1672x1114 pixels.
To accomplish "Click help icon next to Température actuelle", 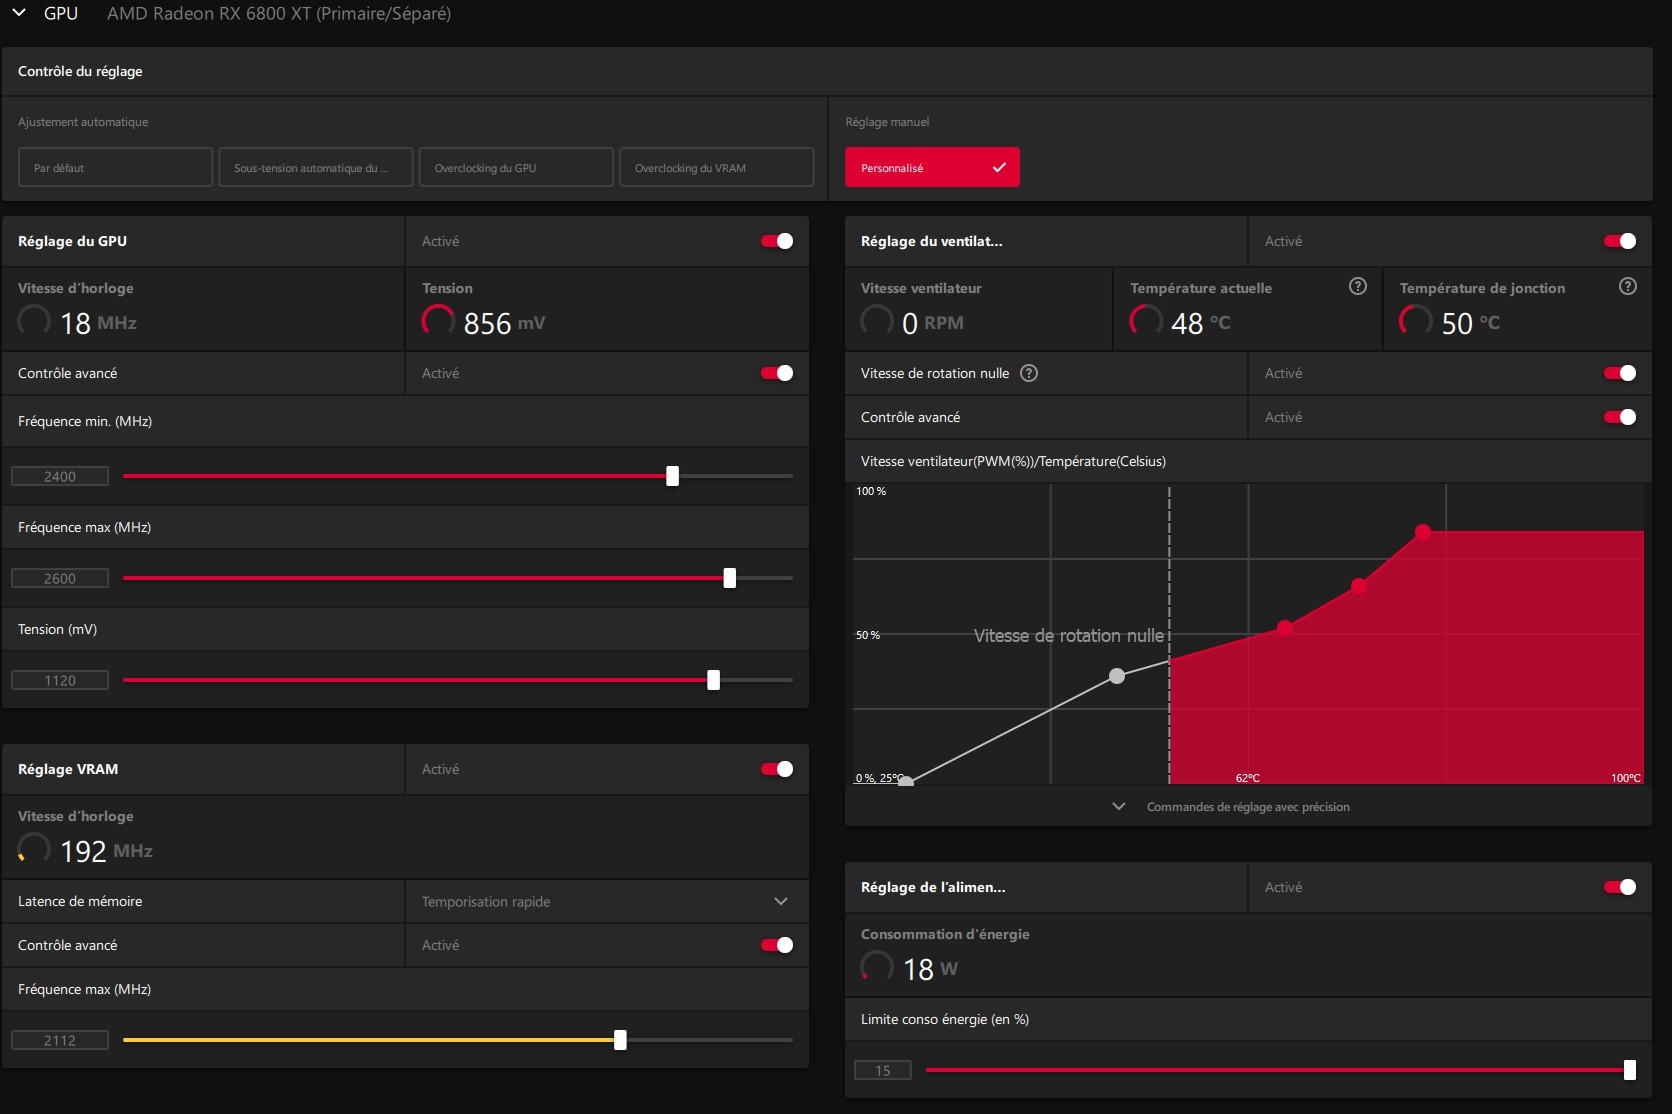I will pos(1357,287).
